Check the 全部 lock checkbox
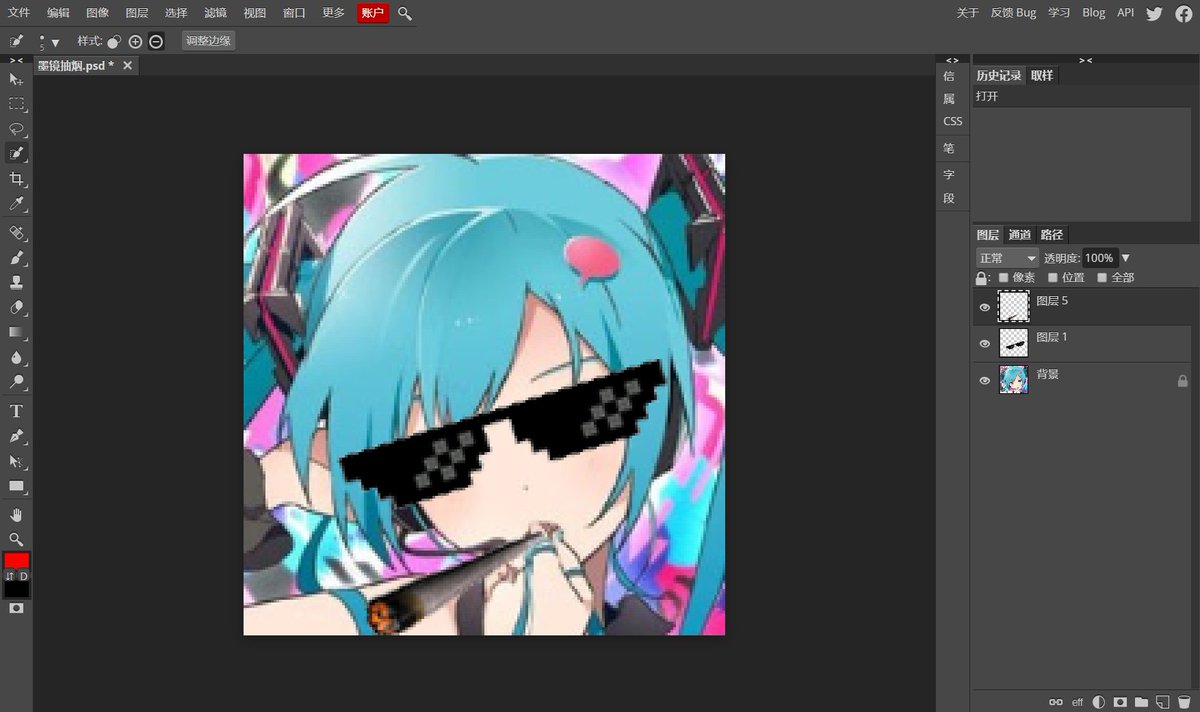Viewport: 1200px width, 712px height. [x=1102, y=278]
